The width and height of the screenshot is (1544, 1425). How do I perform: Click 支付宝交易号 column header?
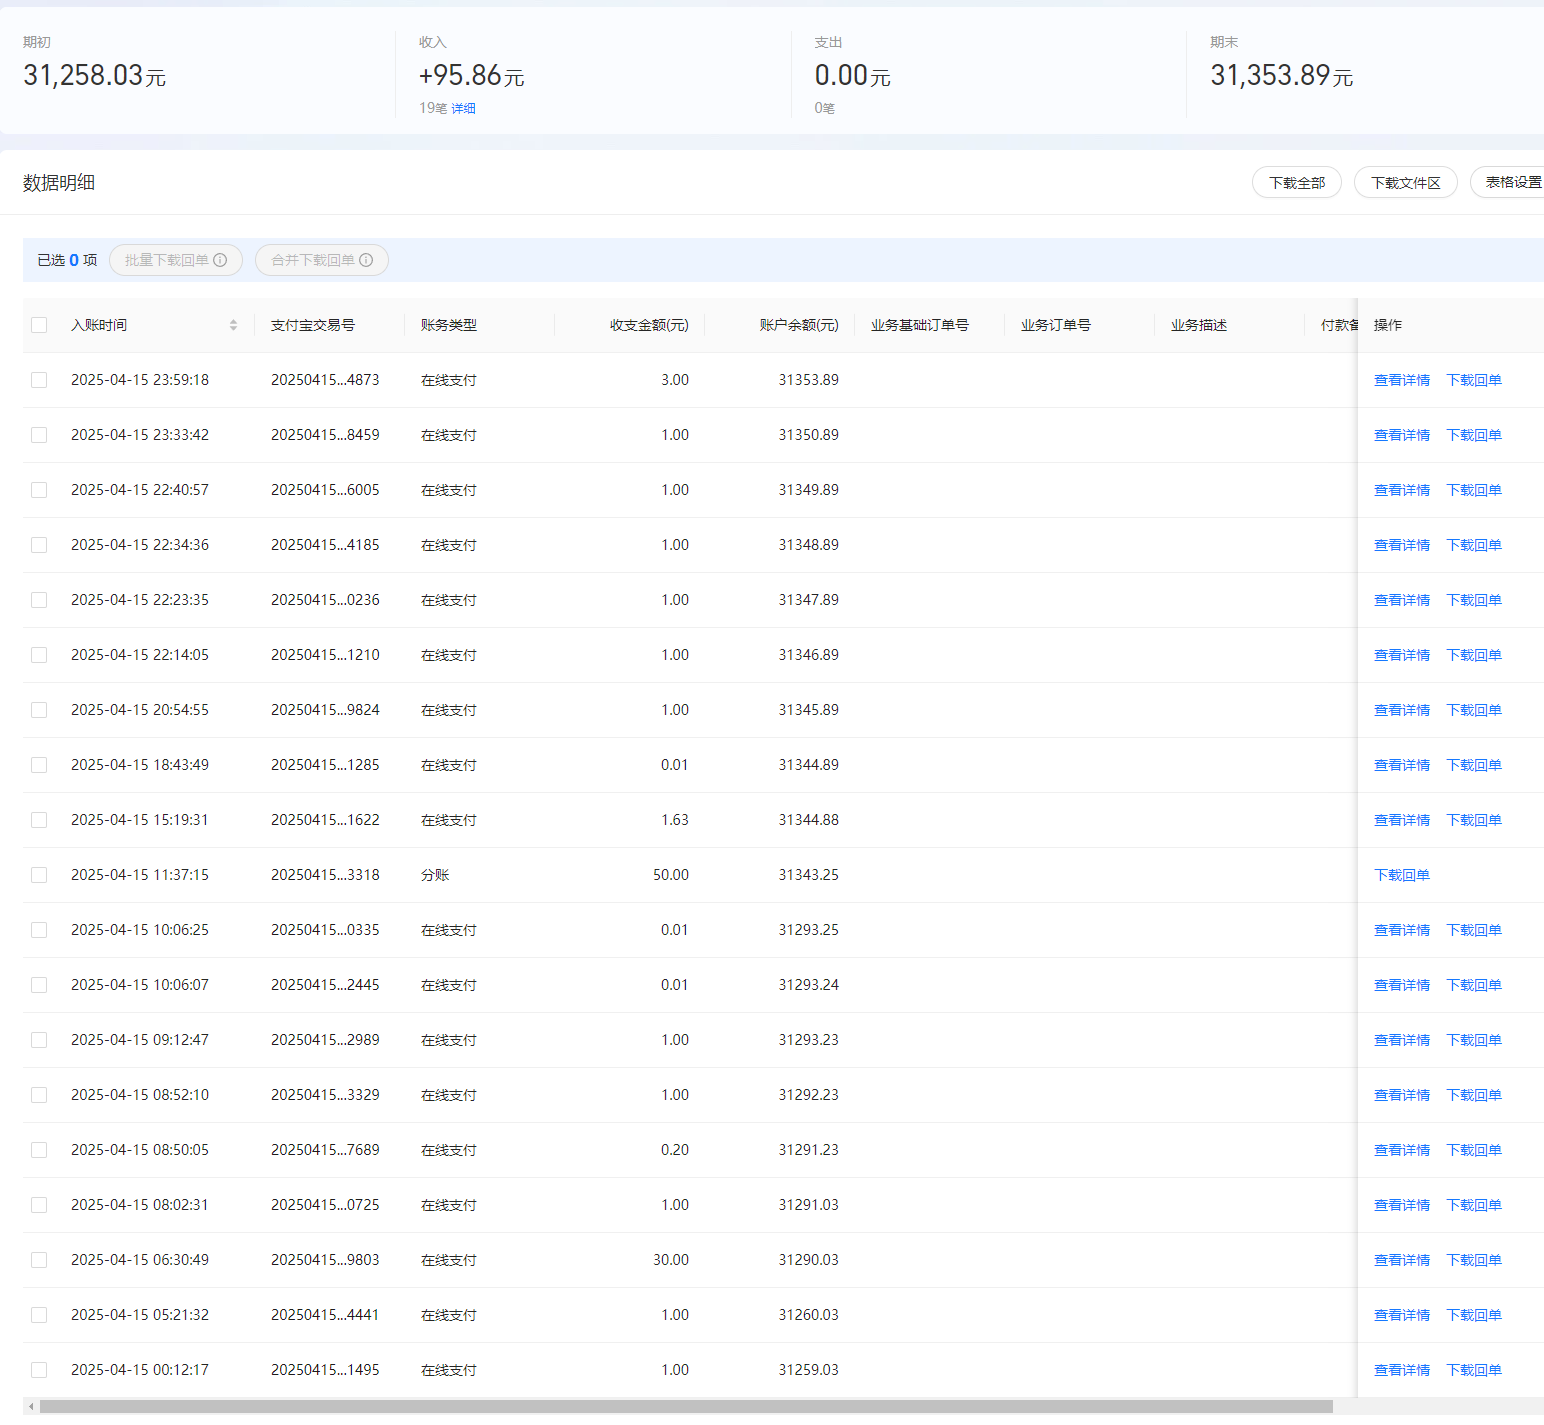coord(313,325)
